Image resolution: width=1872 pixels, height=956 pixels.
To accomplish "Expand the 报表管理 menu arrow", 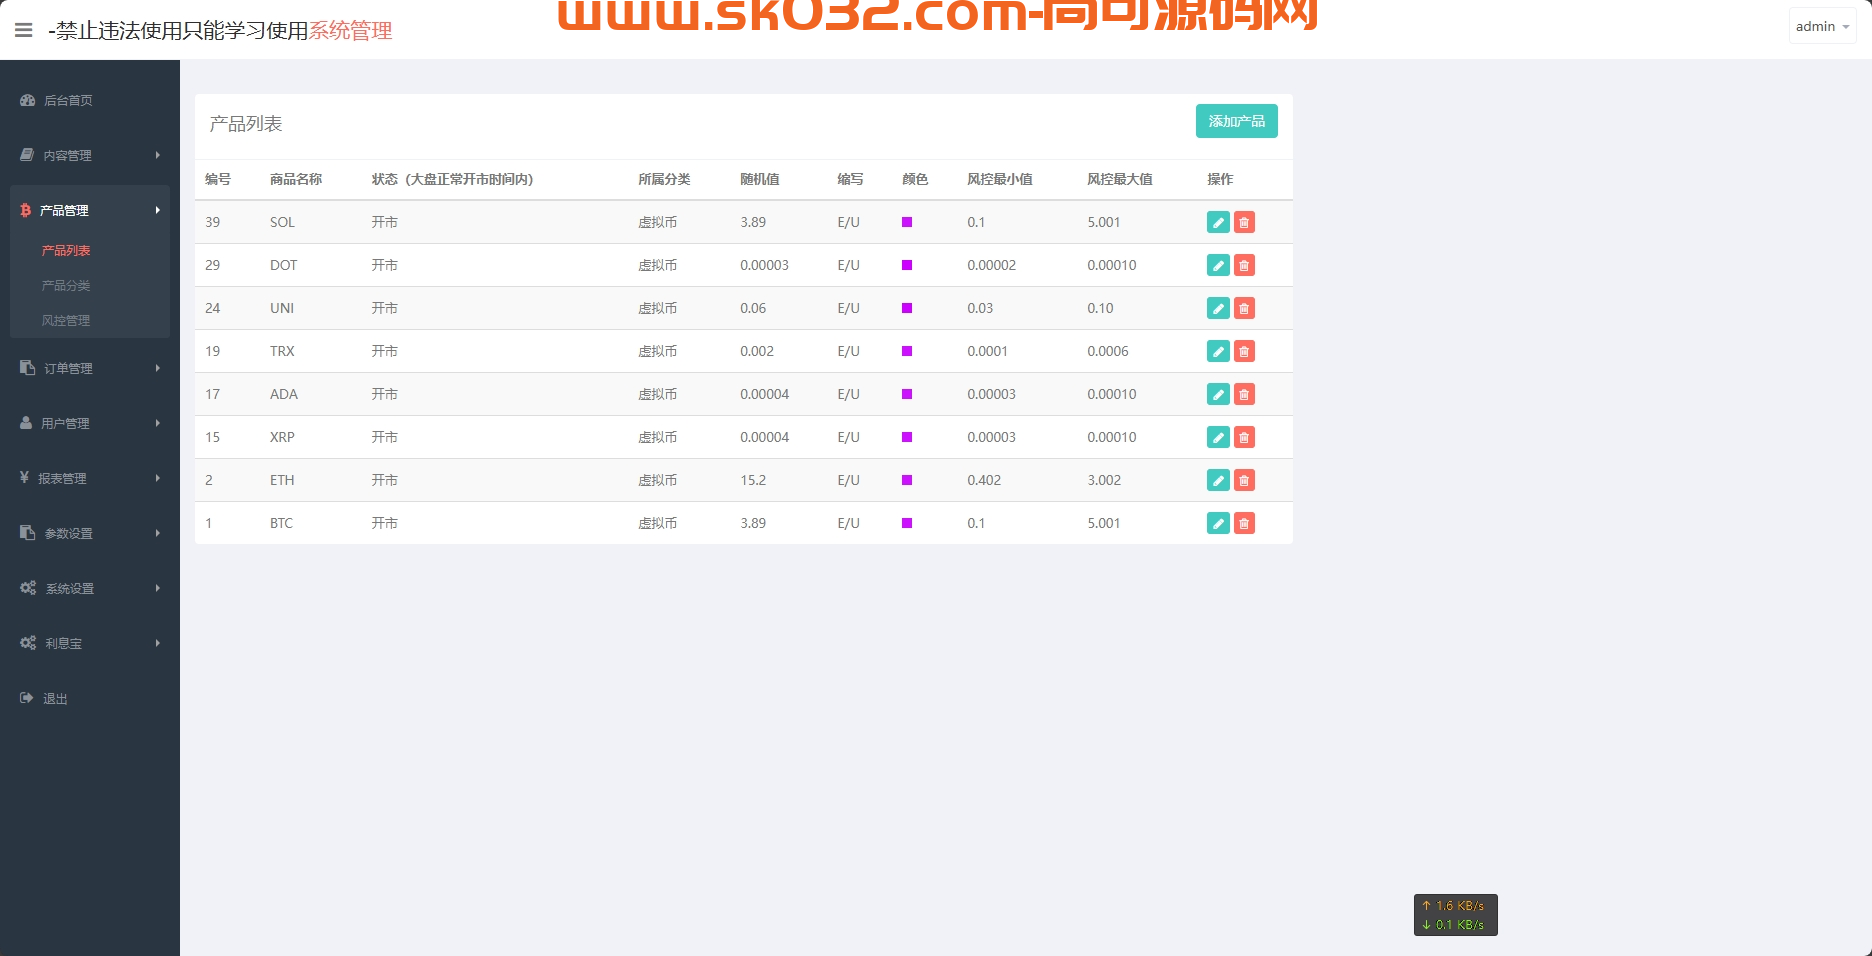I will 158,478.
